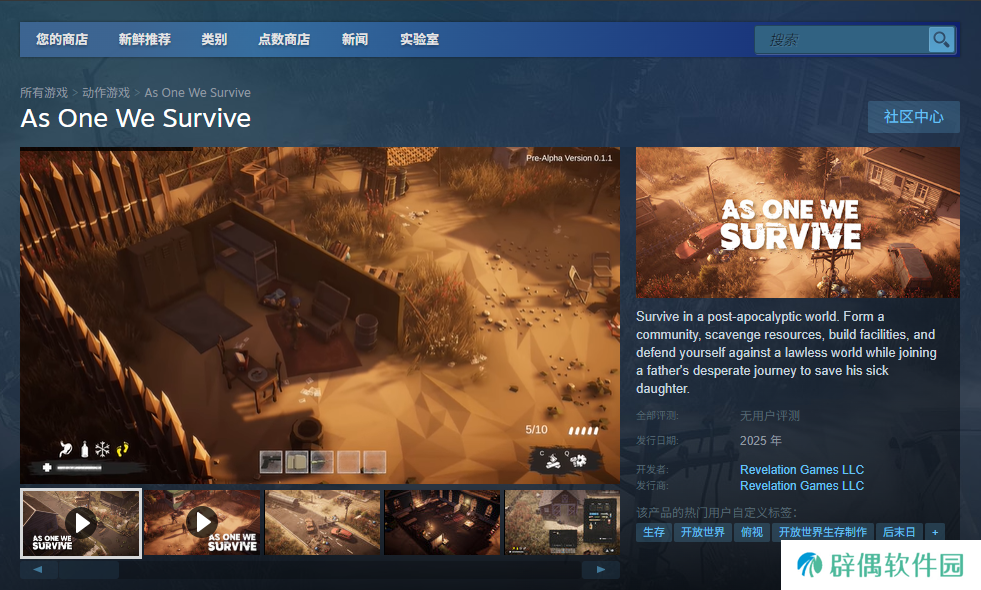Open the 新鲜推荐 menu
The height and width of the screenshot is (590, 981).
145,39
